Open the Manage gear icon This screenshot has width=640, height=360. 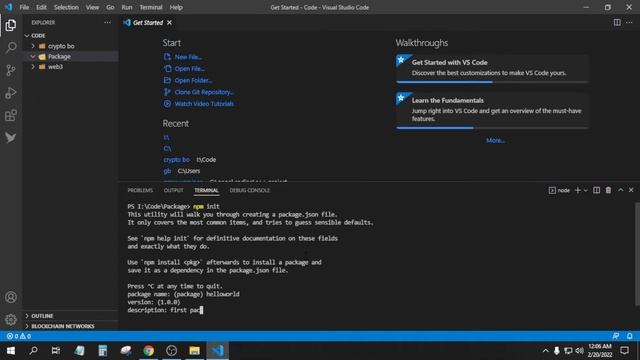click(x=11, y=320)
